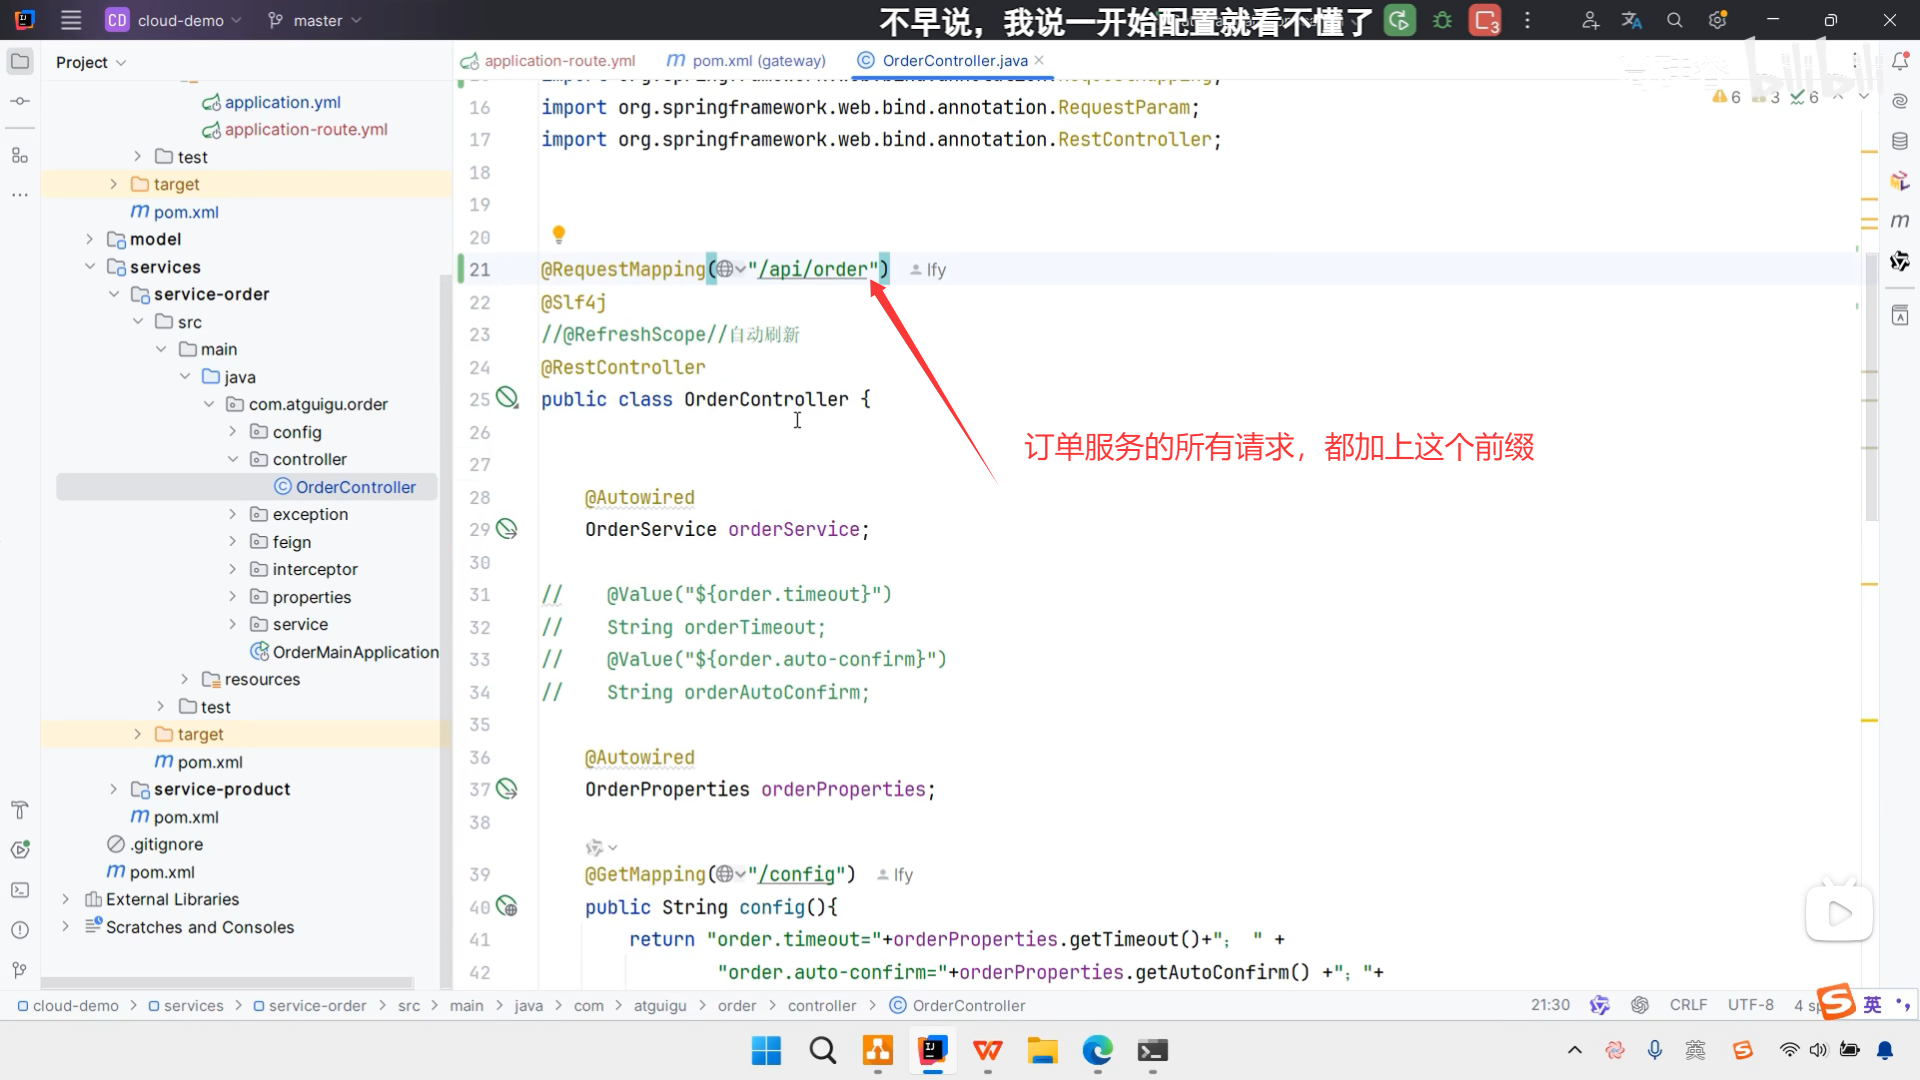Collapse the controller package folder

pyautogui.click(x=233, y=459)
